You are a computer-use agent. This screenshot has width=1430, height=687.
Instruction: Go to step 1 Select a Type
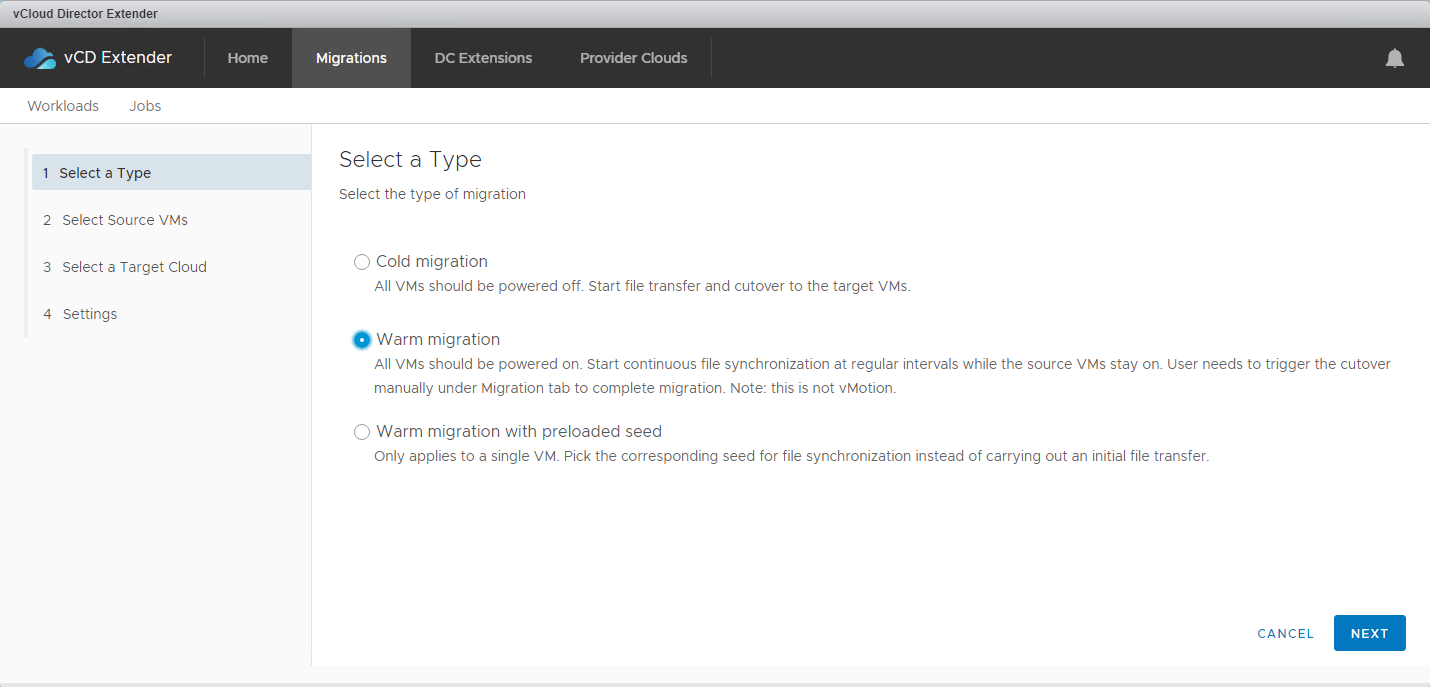pyautogui.click(x=105, y=173)
